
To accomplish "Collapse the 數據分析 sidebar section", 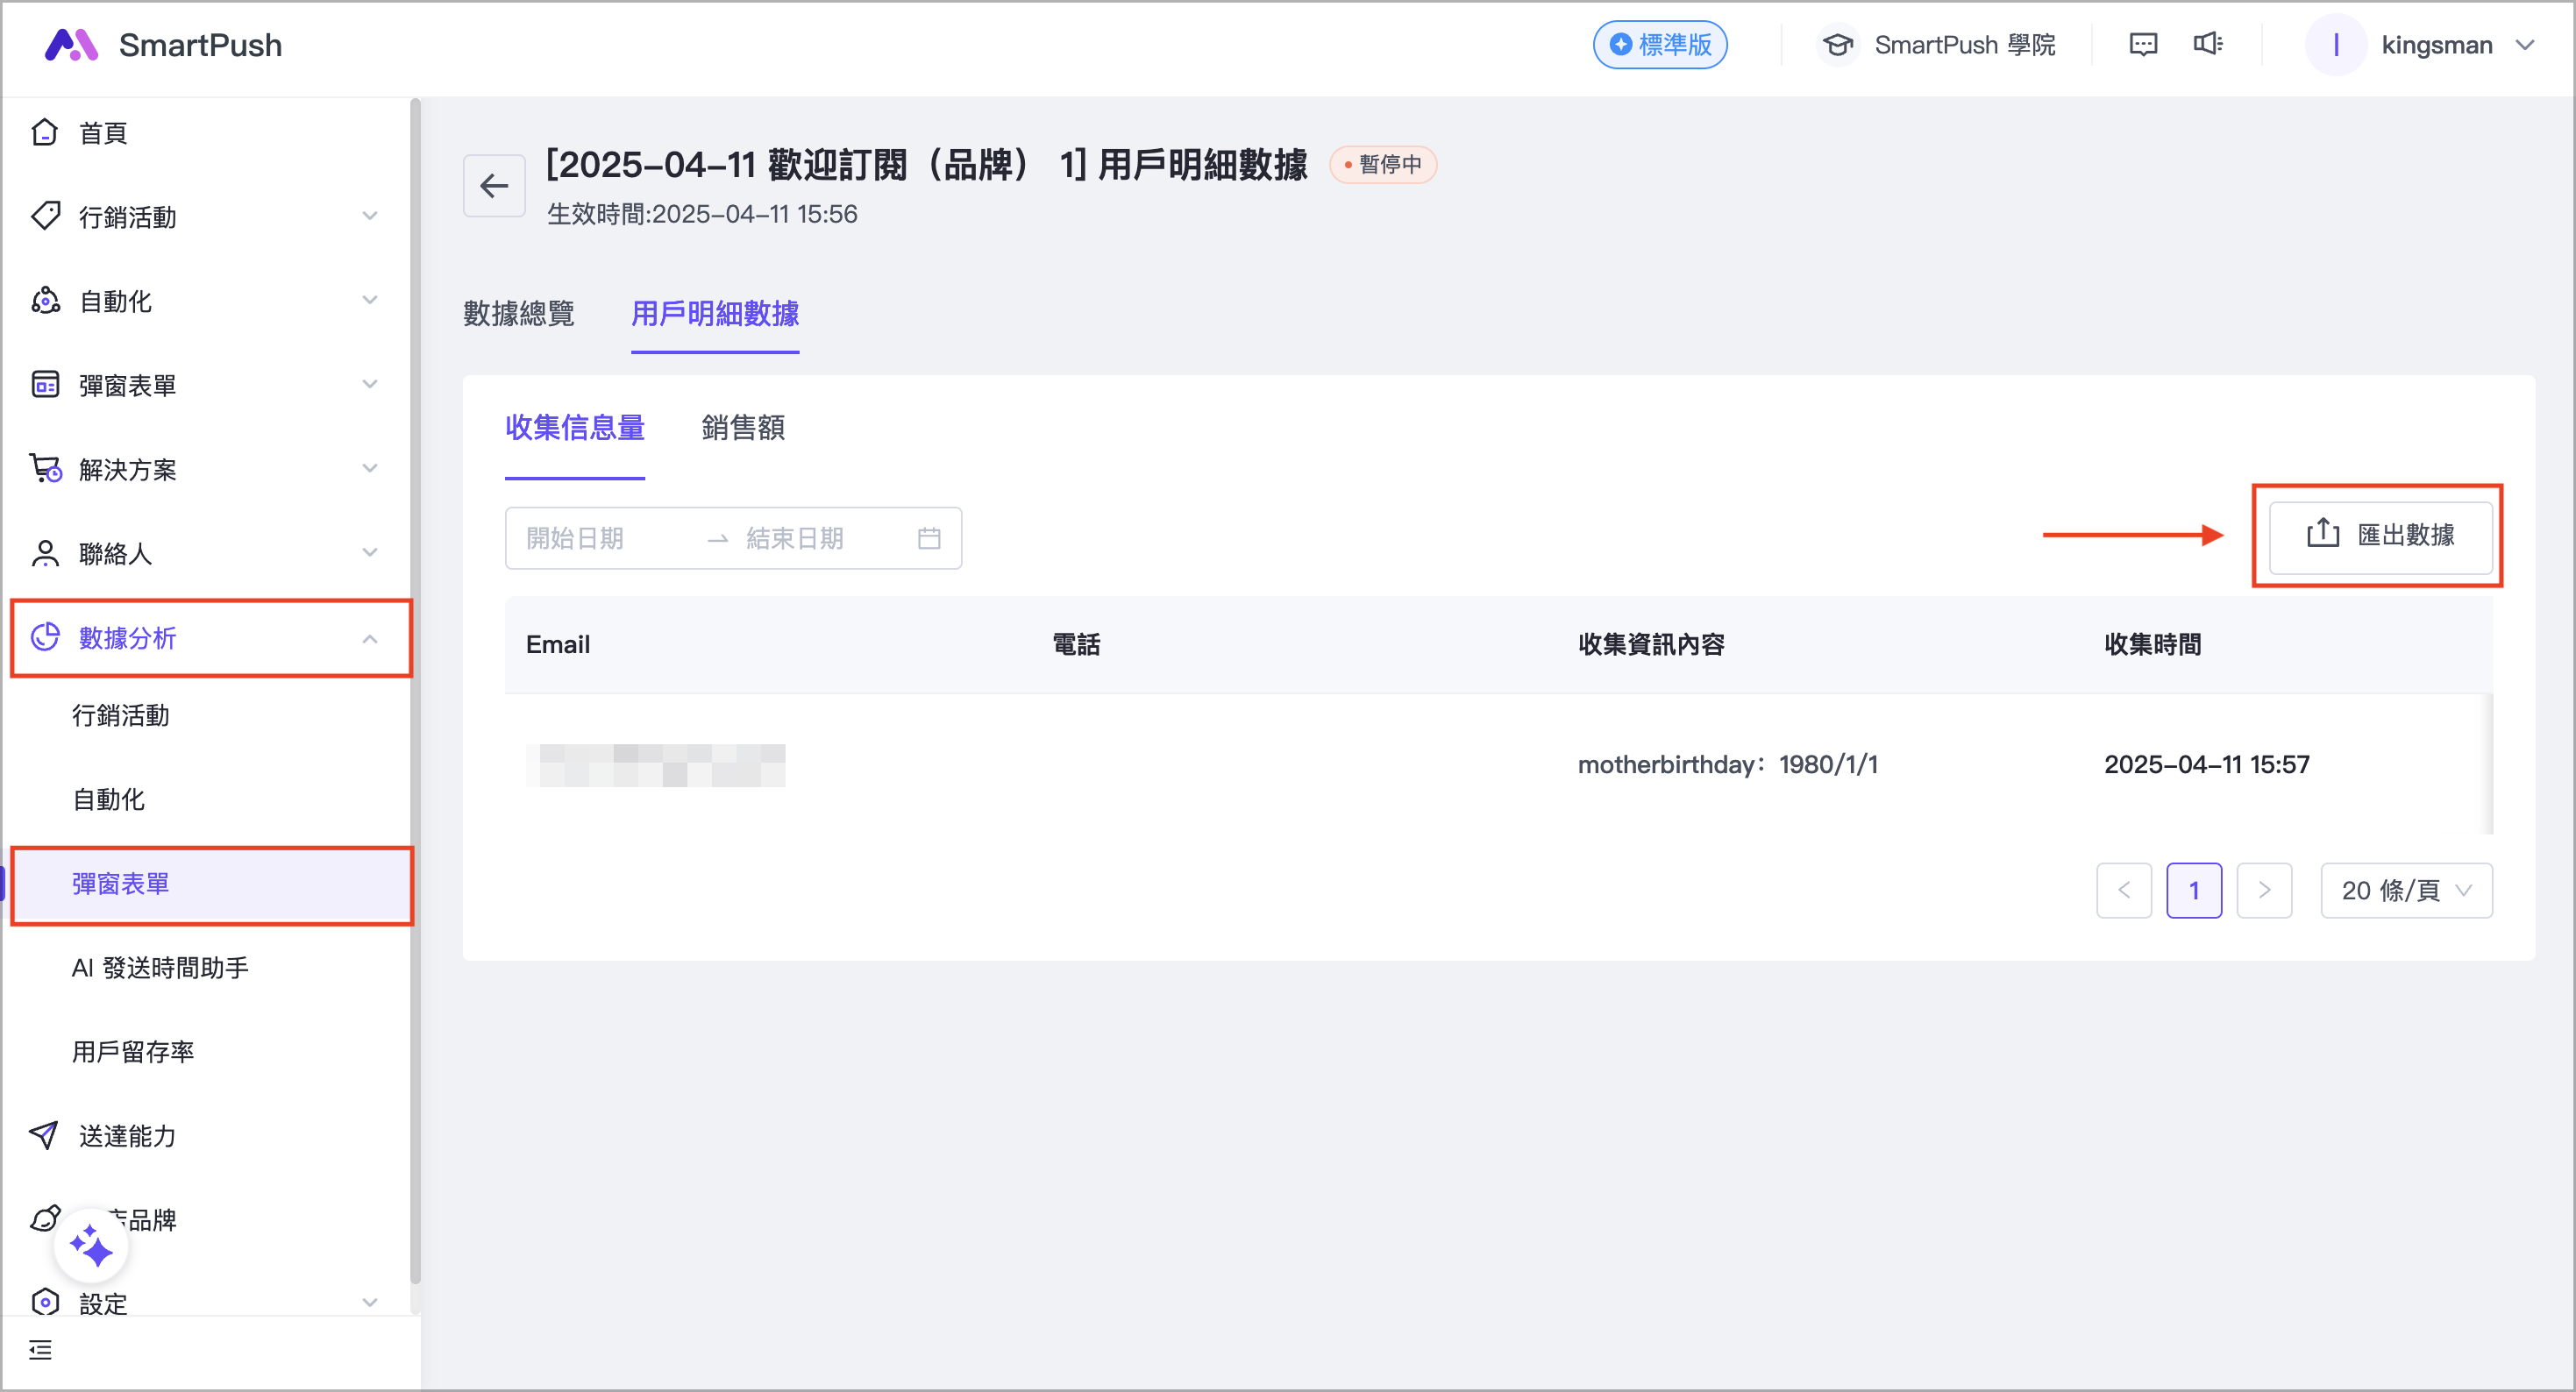I will click(370, 638).
